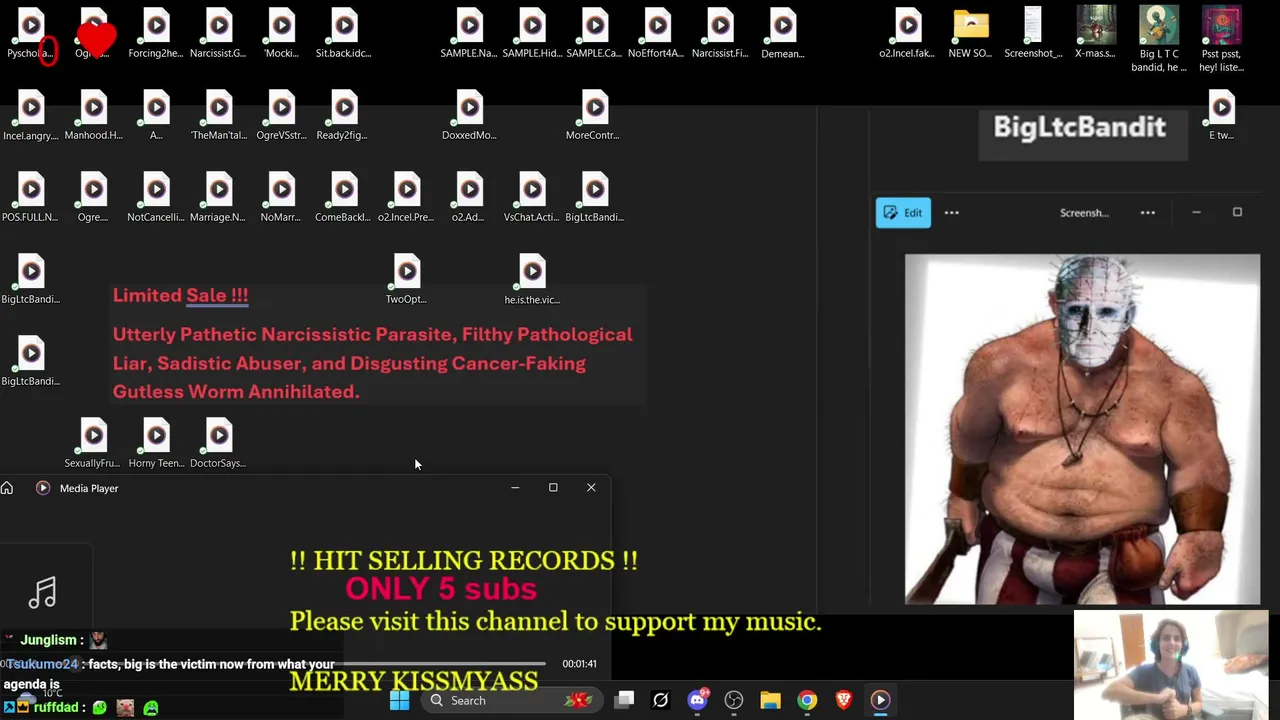Select the SAMPLE.Na... media file
Viewport: 1280px width, 720px height.
(x=469, y=34)
